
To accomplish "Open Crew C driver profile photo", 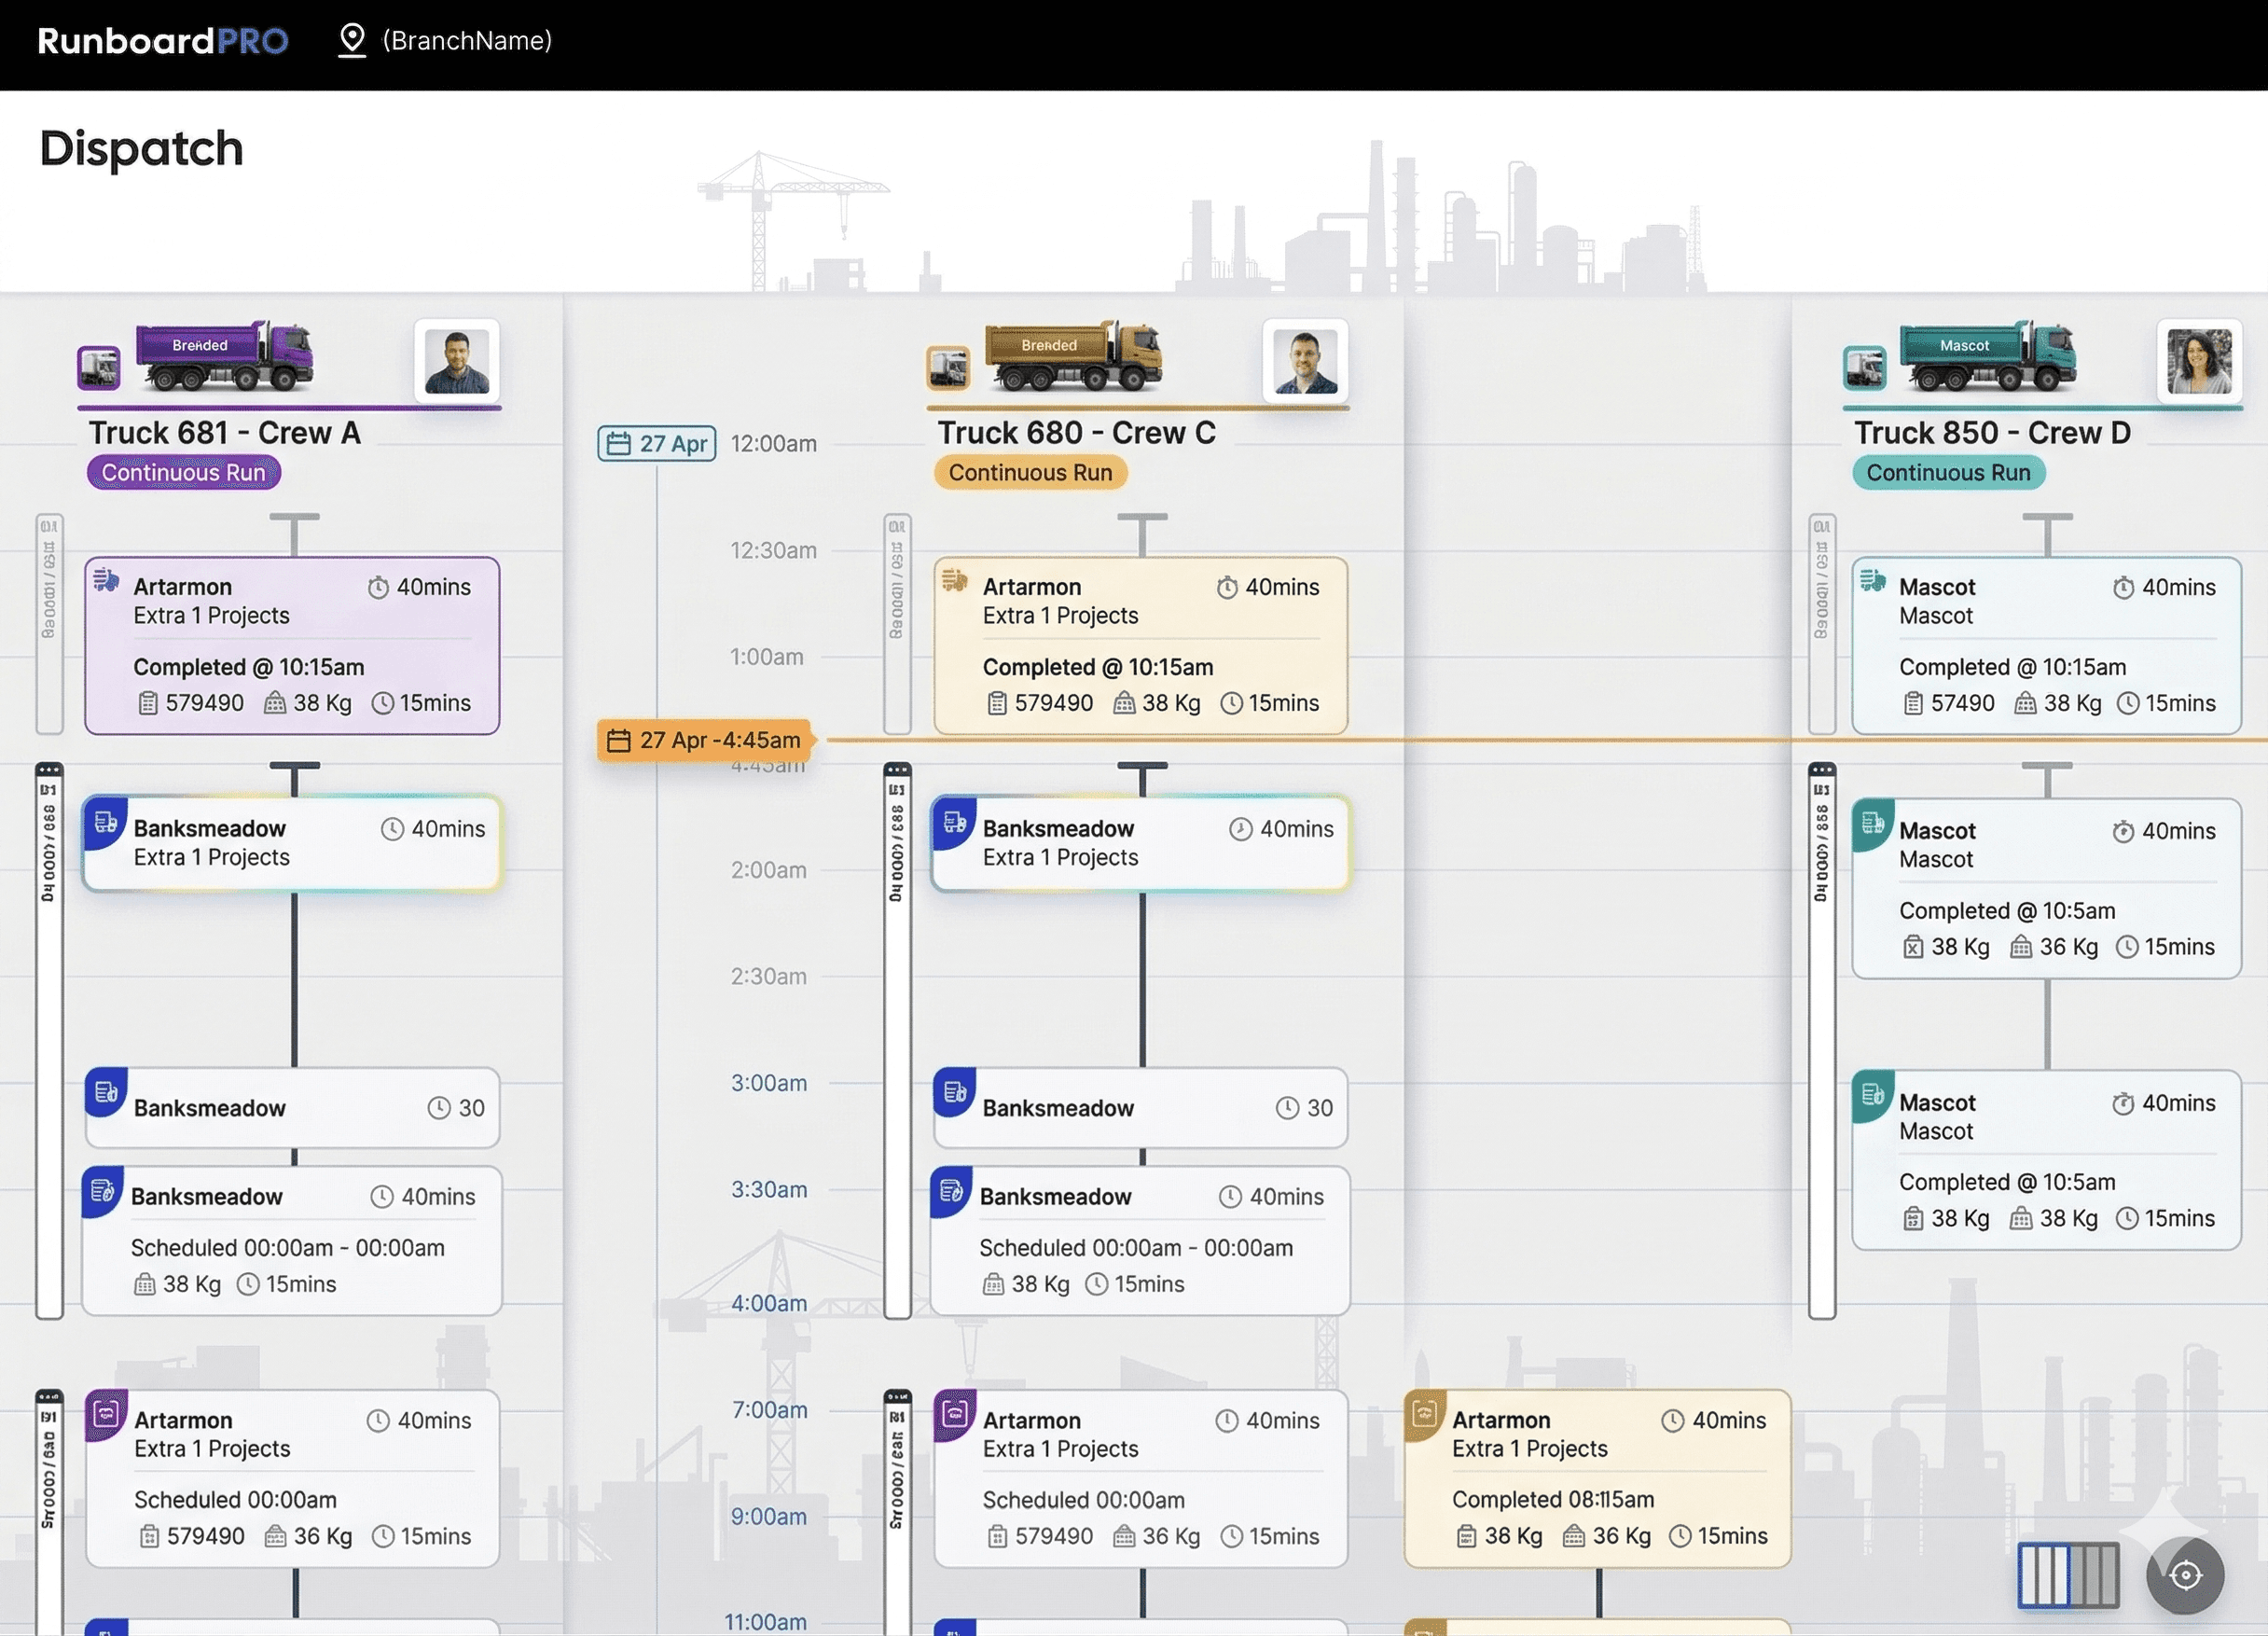I will (x=1305, y=361).
